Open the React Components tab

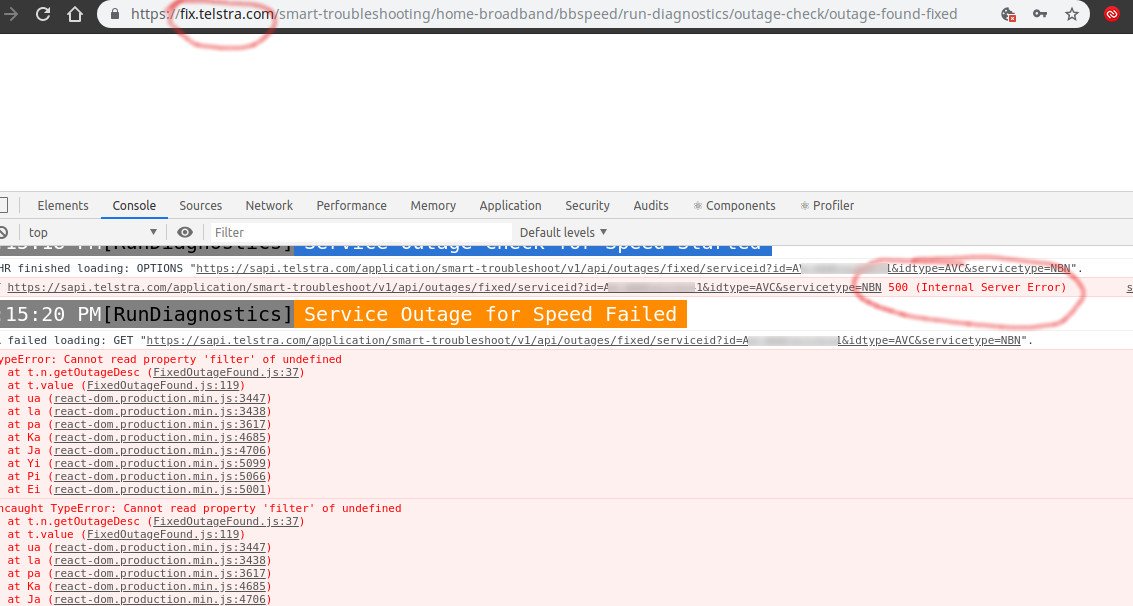click(734, 205)
